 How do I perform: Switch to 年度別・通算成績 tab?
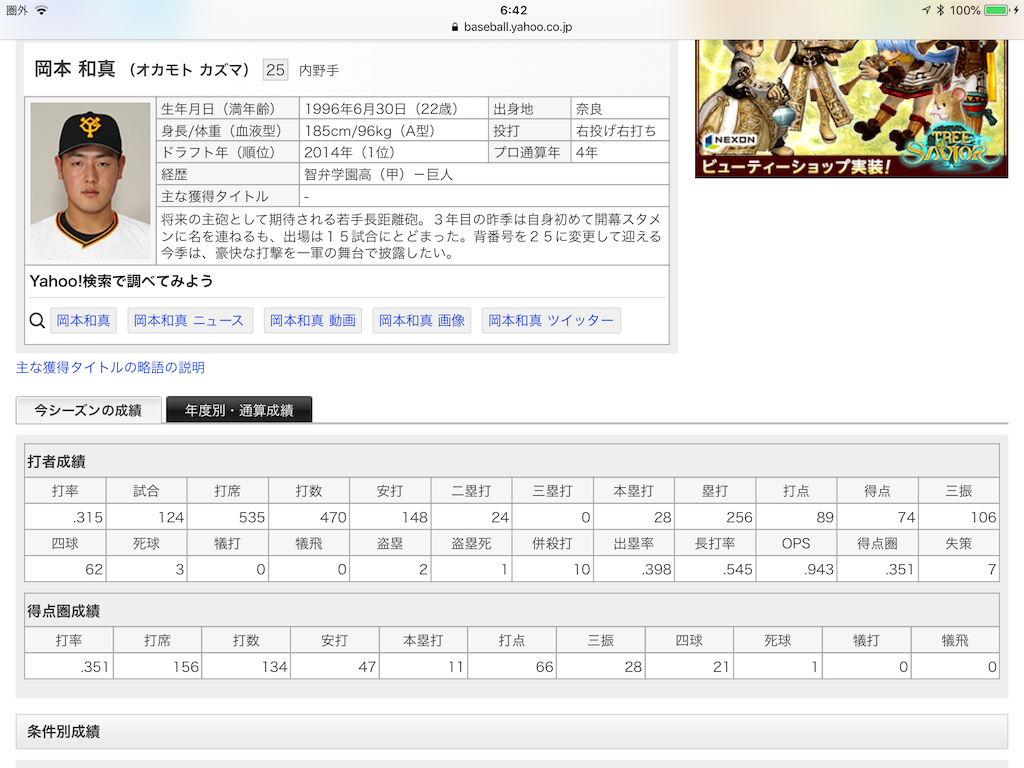tap(239, 410)
